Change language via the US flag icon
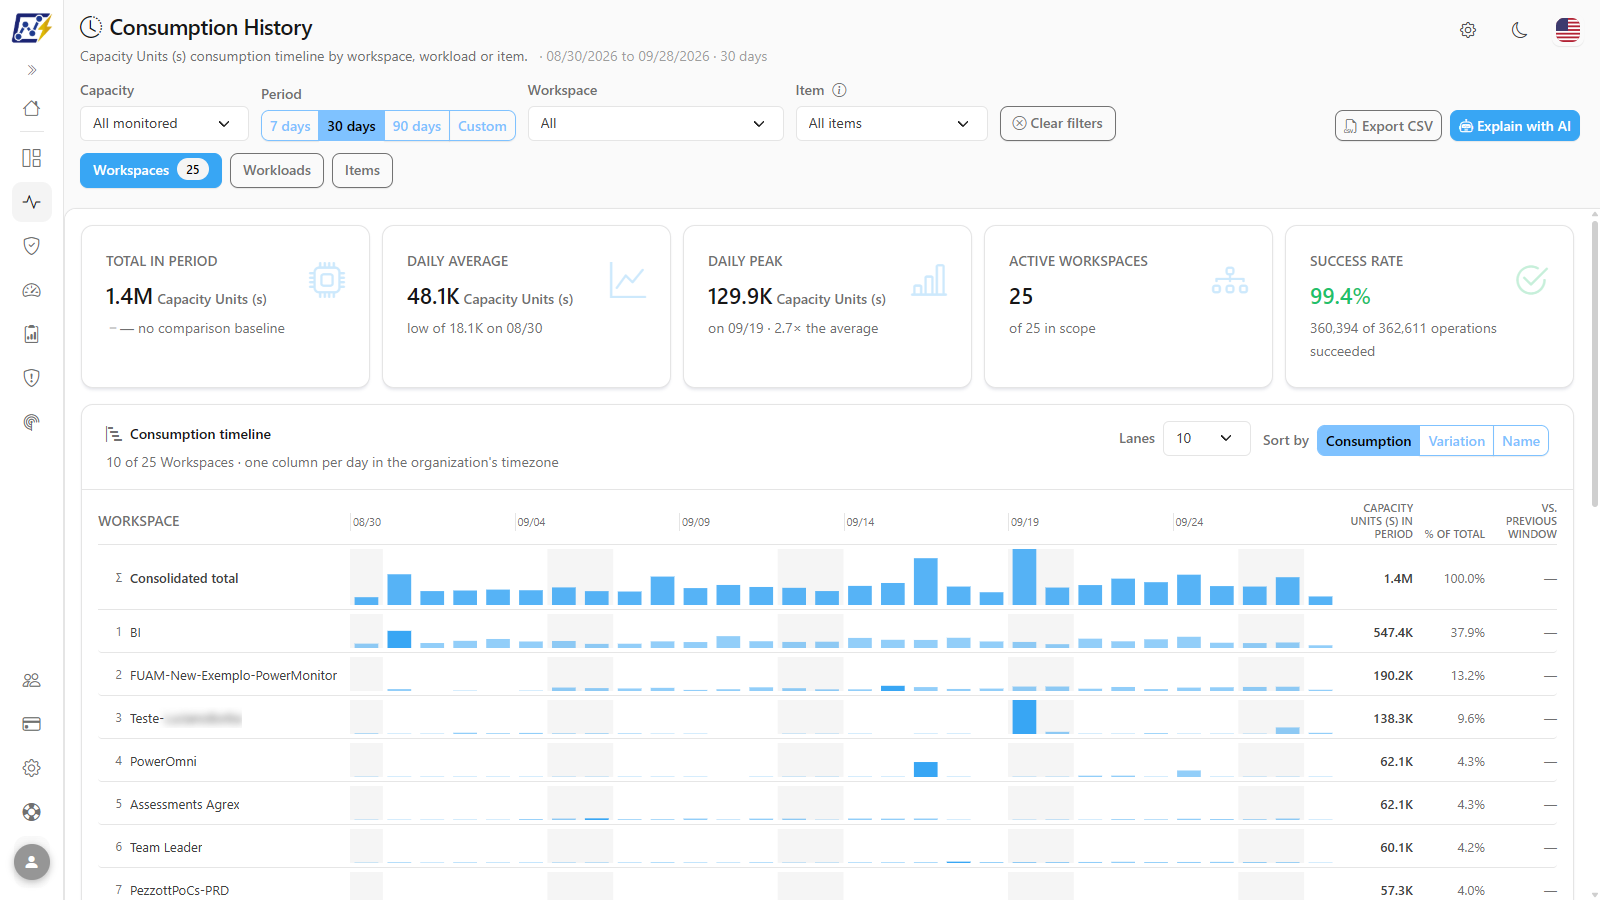 1568,30
